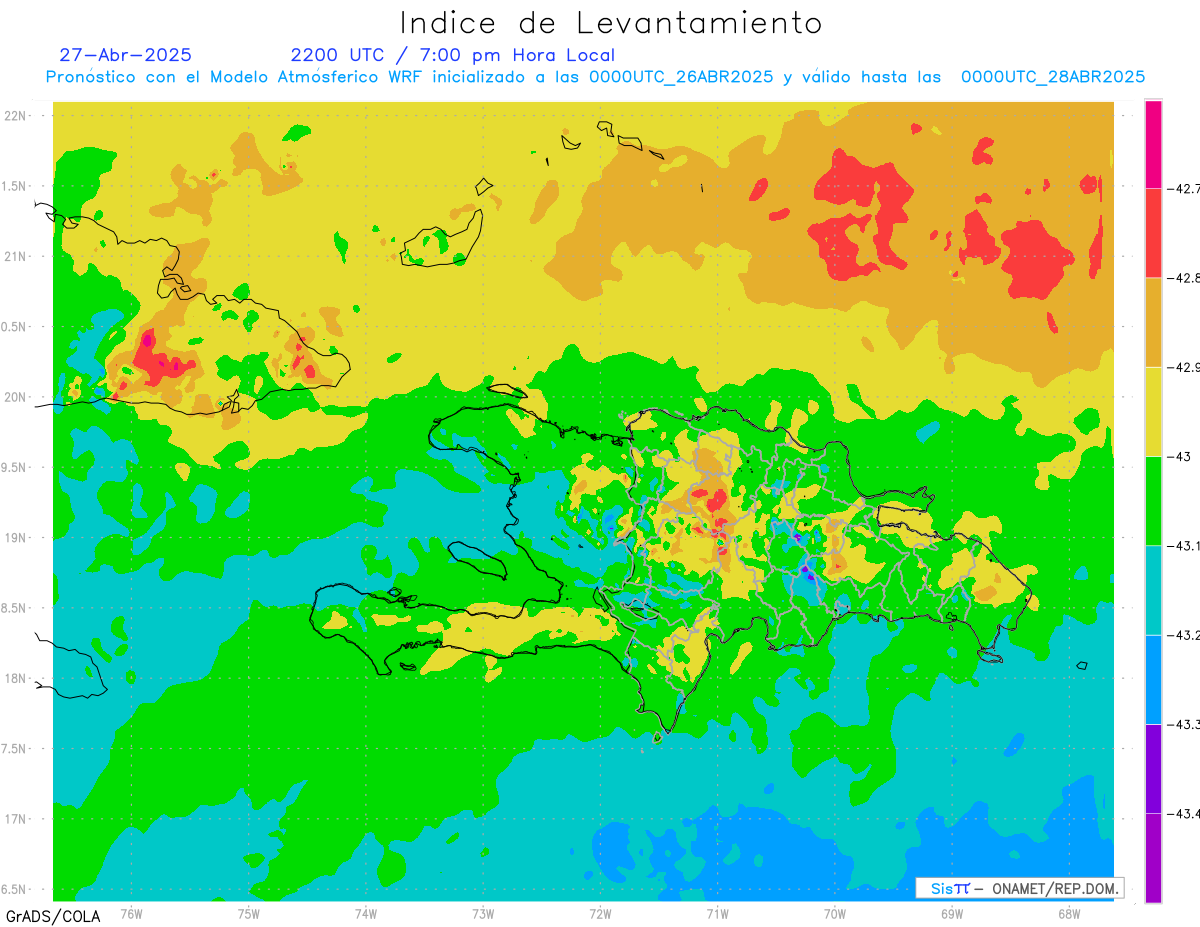Click the '76W' longitude label
The width and height of the screenshot is (1200, 927).
pyautogui.click(x=130, y=913)
